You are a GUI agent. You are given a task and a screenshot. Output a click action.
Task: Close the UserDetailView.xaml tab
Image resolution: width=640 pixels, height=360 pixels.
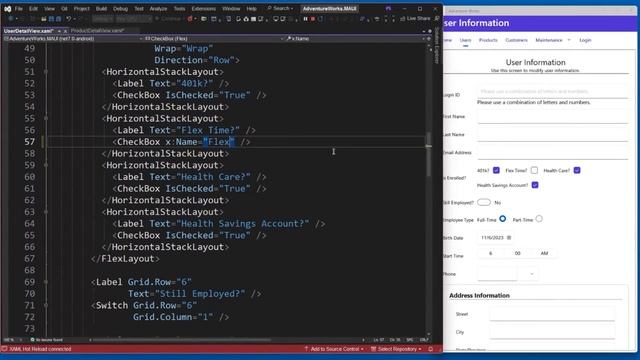pos(65,31)
